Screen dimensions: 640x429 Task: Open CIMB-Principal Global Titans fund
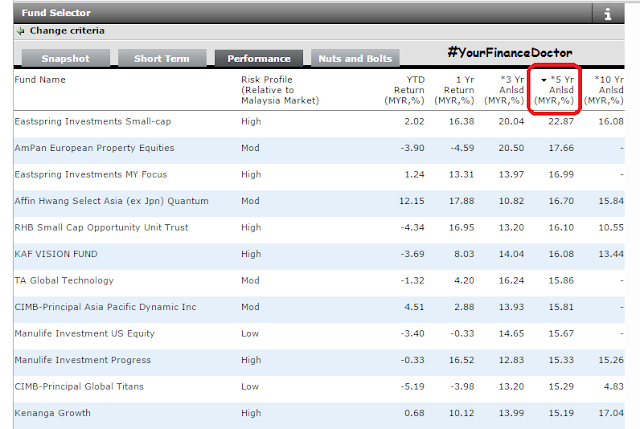pos(79,387)
